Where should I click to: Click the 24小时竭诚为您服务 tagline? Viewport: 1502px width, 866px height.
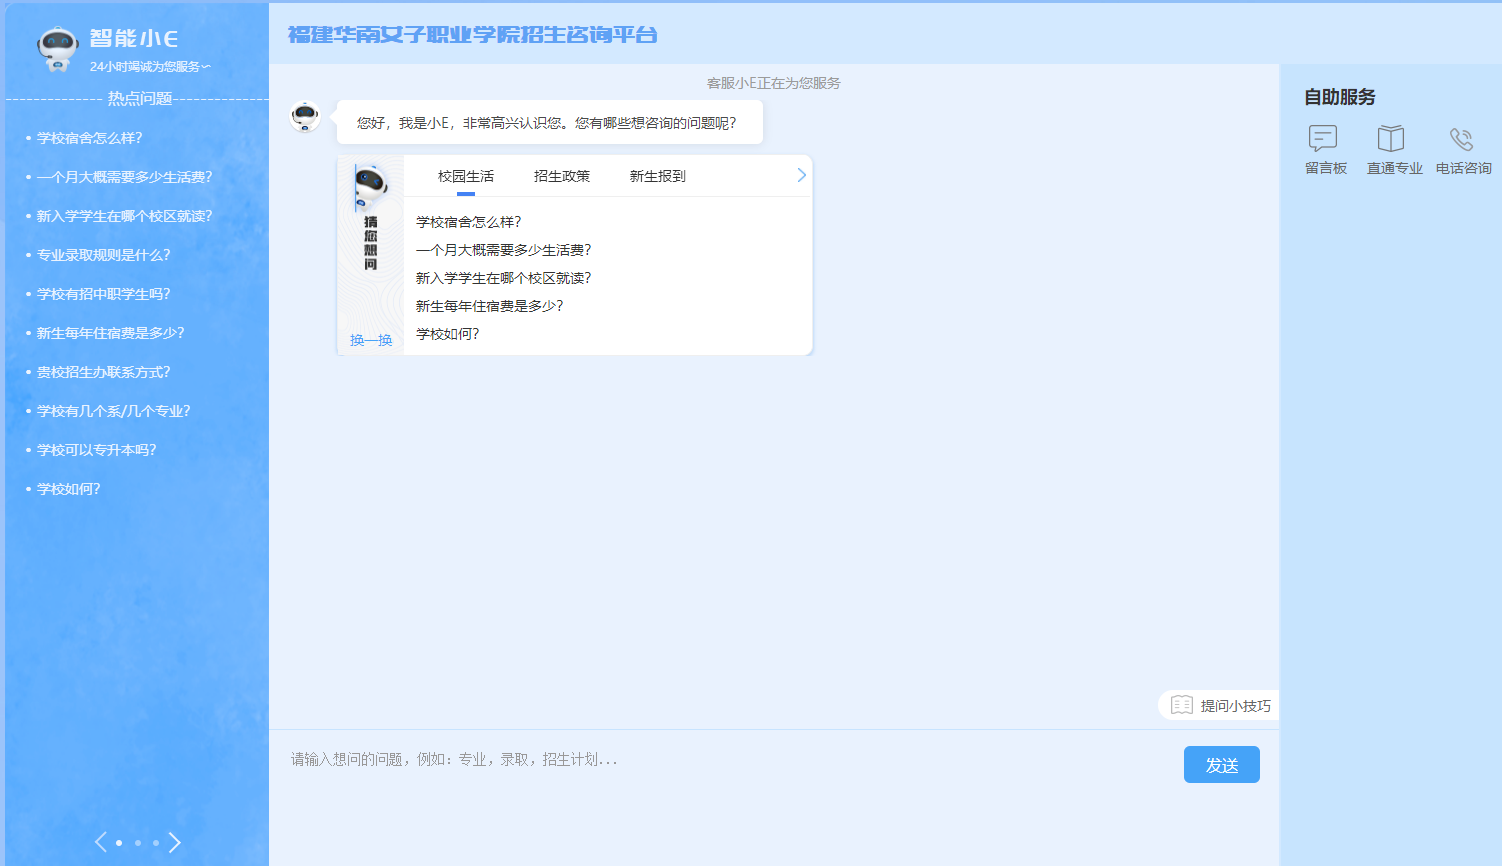[150, 67]
